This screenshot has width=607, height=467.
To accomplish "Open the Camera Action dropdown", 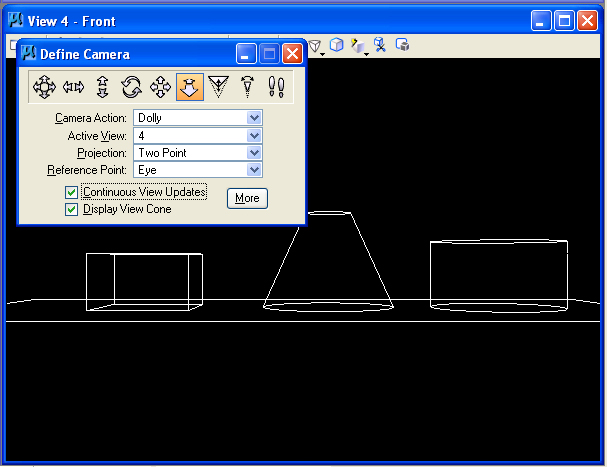I will (198, 118).
